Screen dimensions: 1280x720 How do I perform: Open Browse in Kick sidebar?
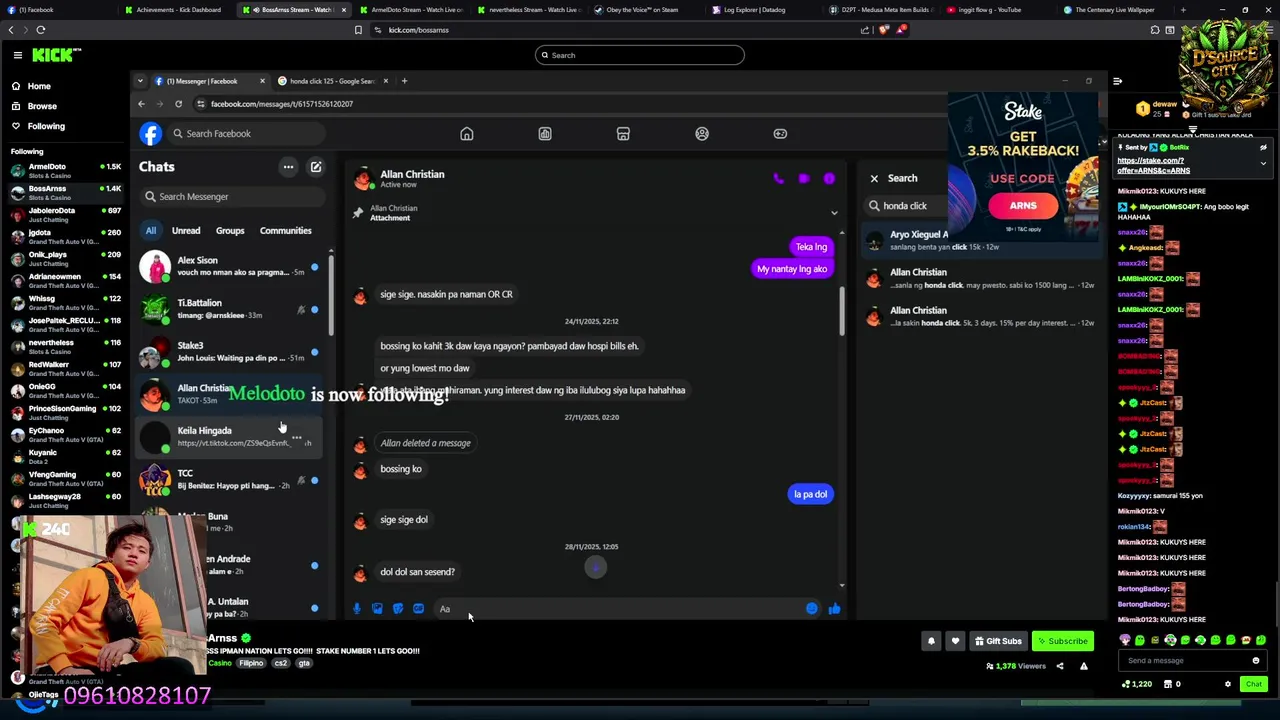42,106
